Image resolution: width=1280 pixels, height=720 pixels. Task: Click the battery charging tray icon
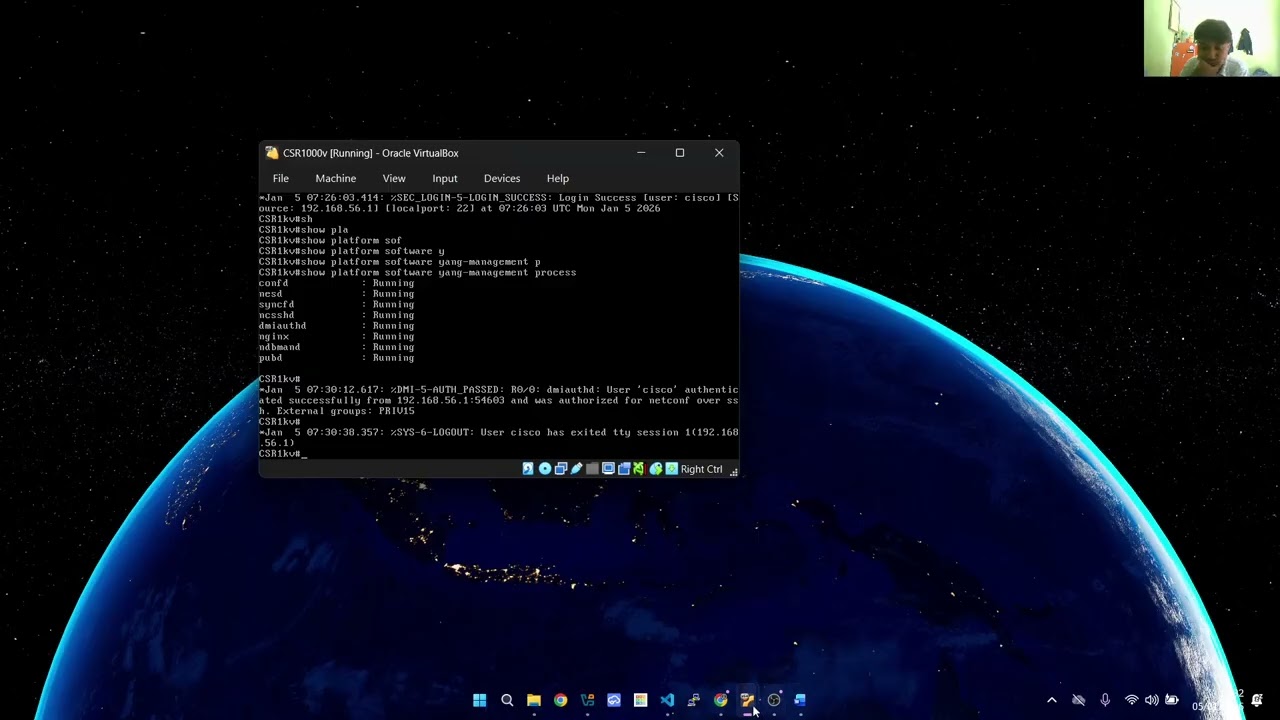click(1172, 700)
